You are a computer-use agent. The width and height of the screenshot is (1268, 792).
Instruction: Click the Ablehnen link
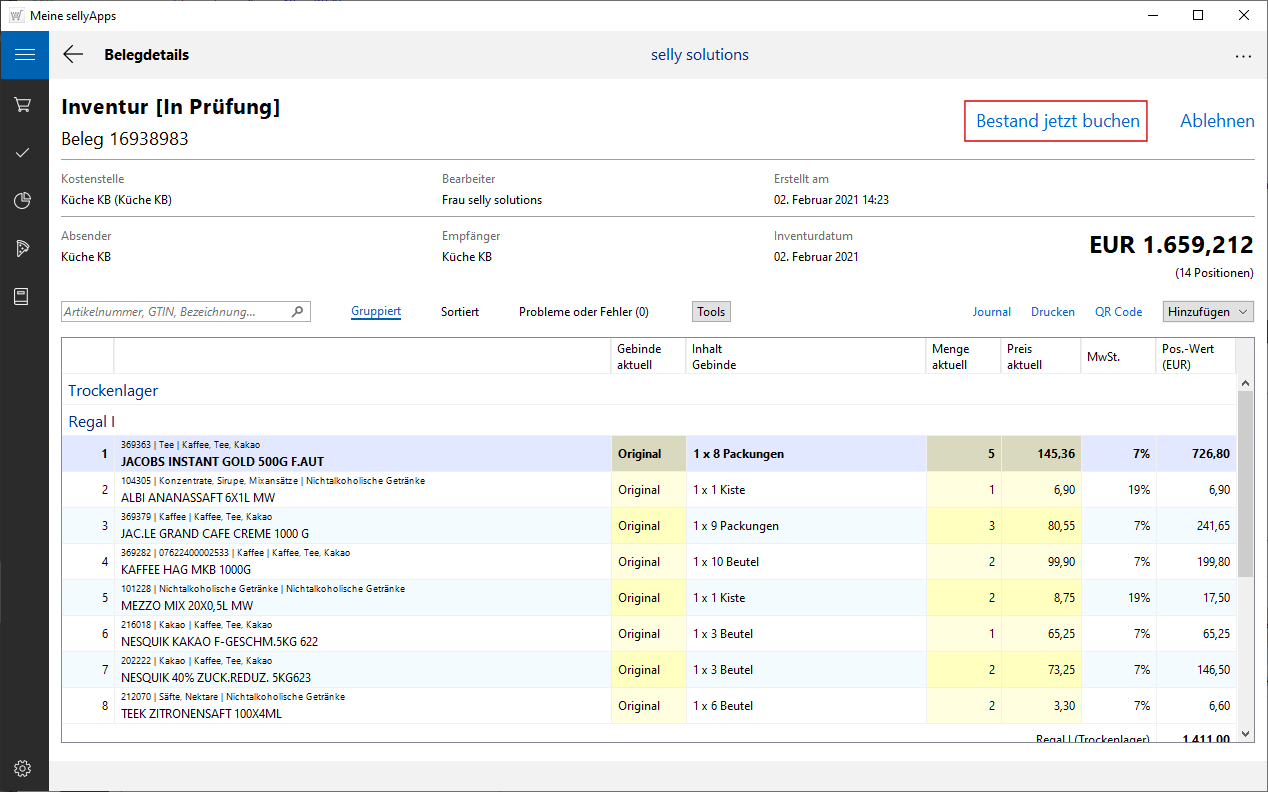tap(1217, 121)
